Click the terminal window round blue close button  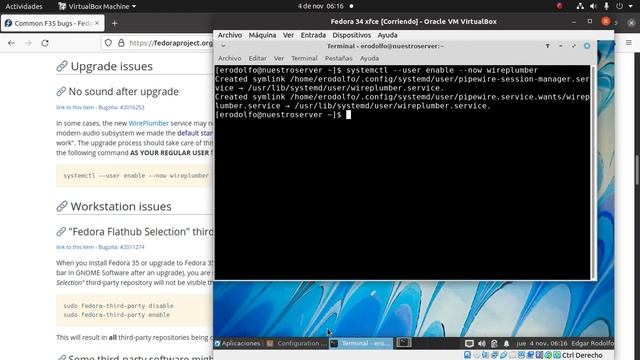coord(587,46)
